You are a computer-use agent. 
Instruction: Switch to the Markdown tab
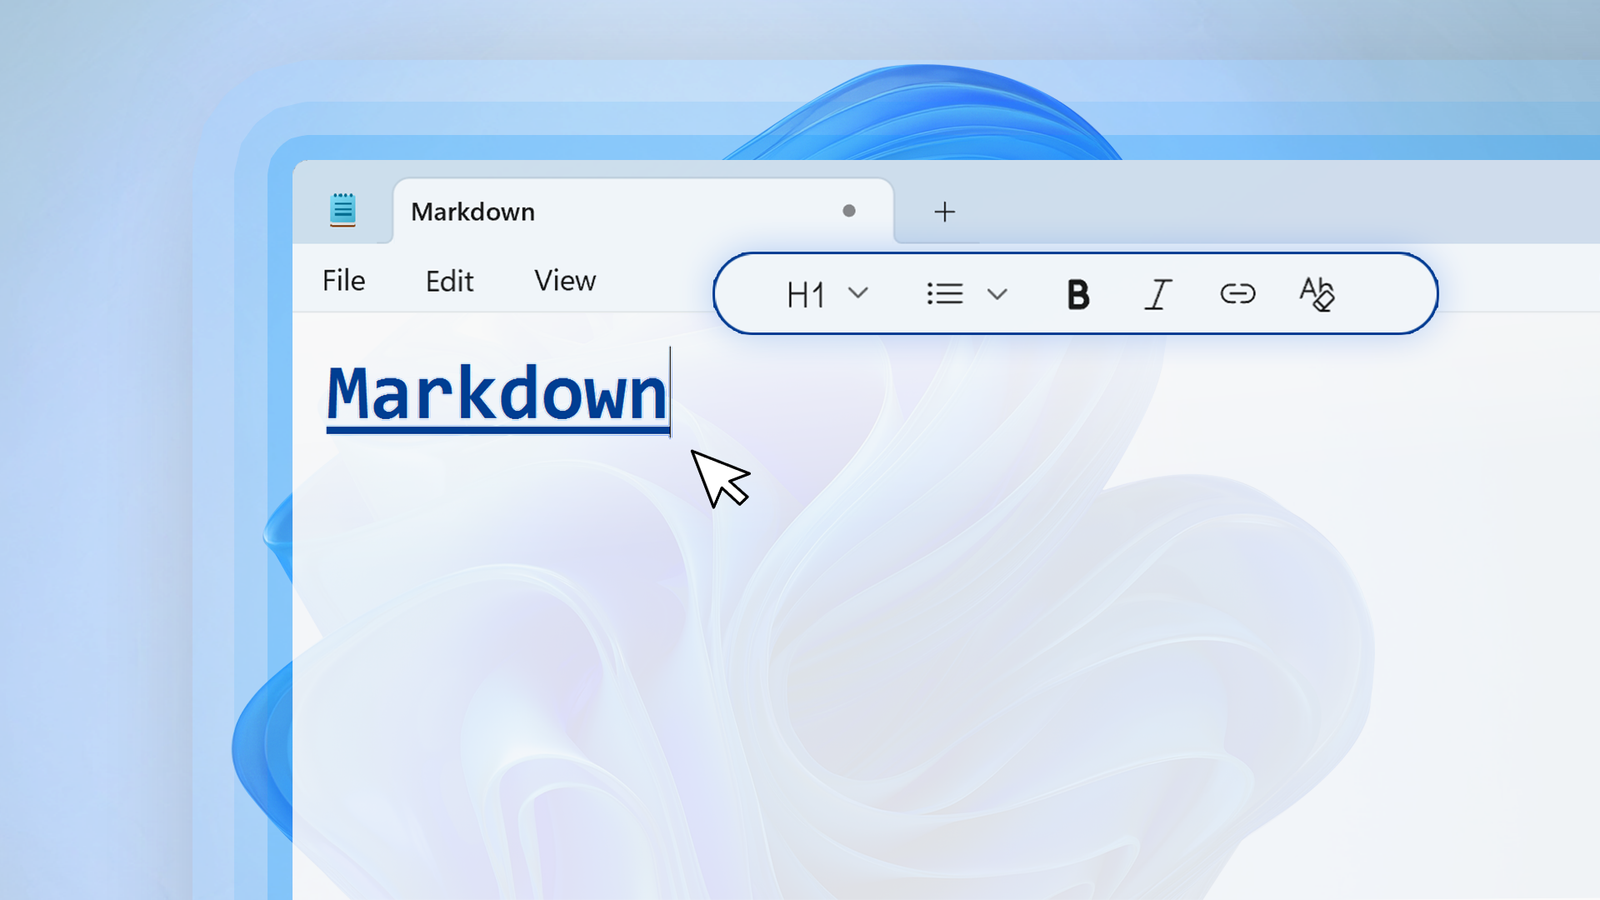click(x=472, y=211)
